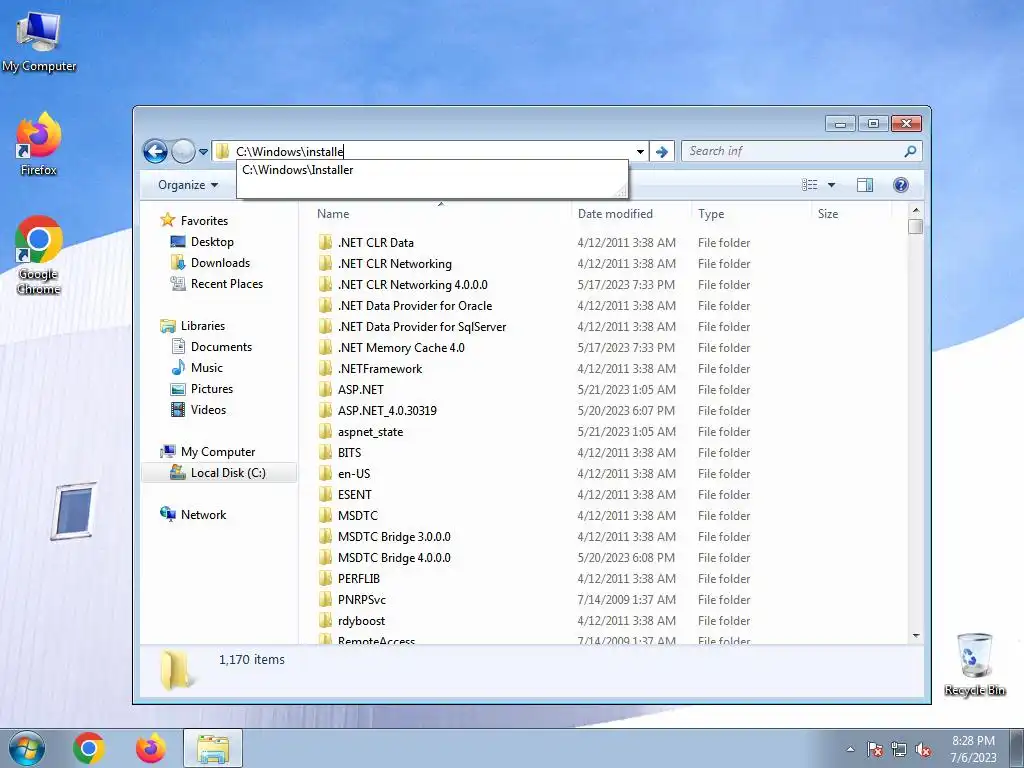1024x768 pixels.
Task: Open the Windows Start button
Action: coord(26,748)
